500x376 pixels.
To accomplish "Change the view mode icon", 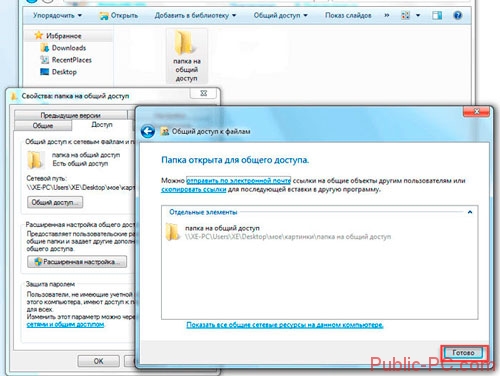I will tap(405, 15).
